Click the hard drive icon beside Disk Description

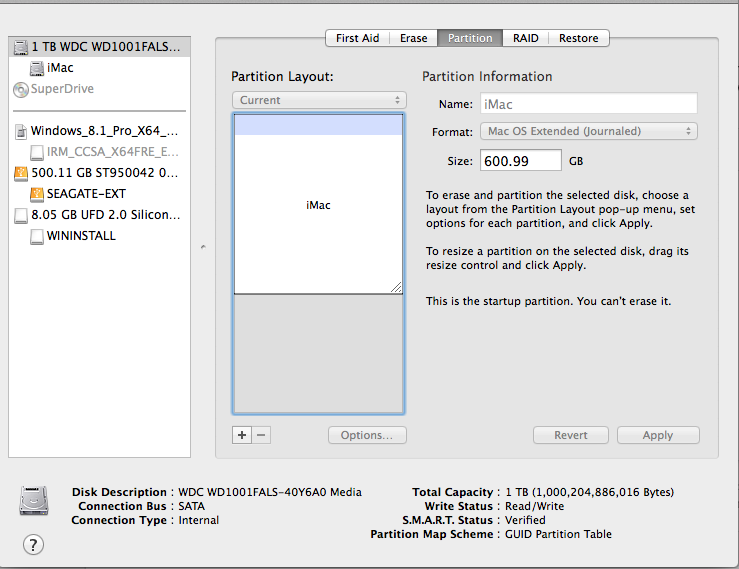click(x=34, y=500)
